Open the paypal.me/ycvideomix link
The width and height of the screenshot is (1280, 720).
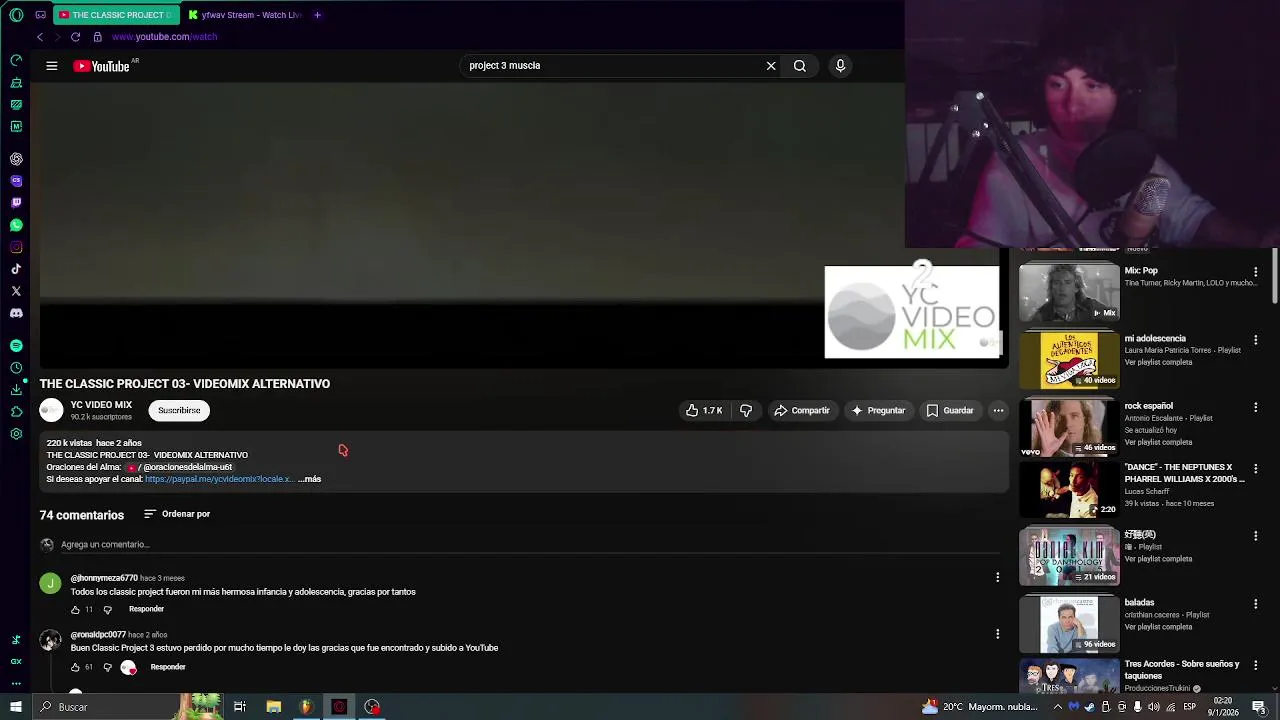(219, 479)
